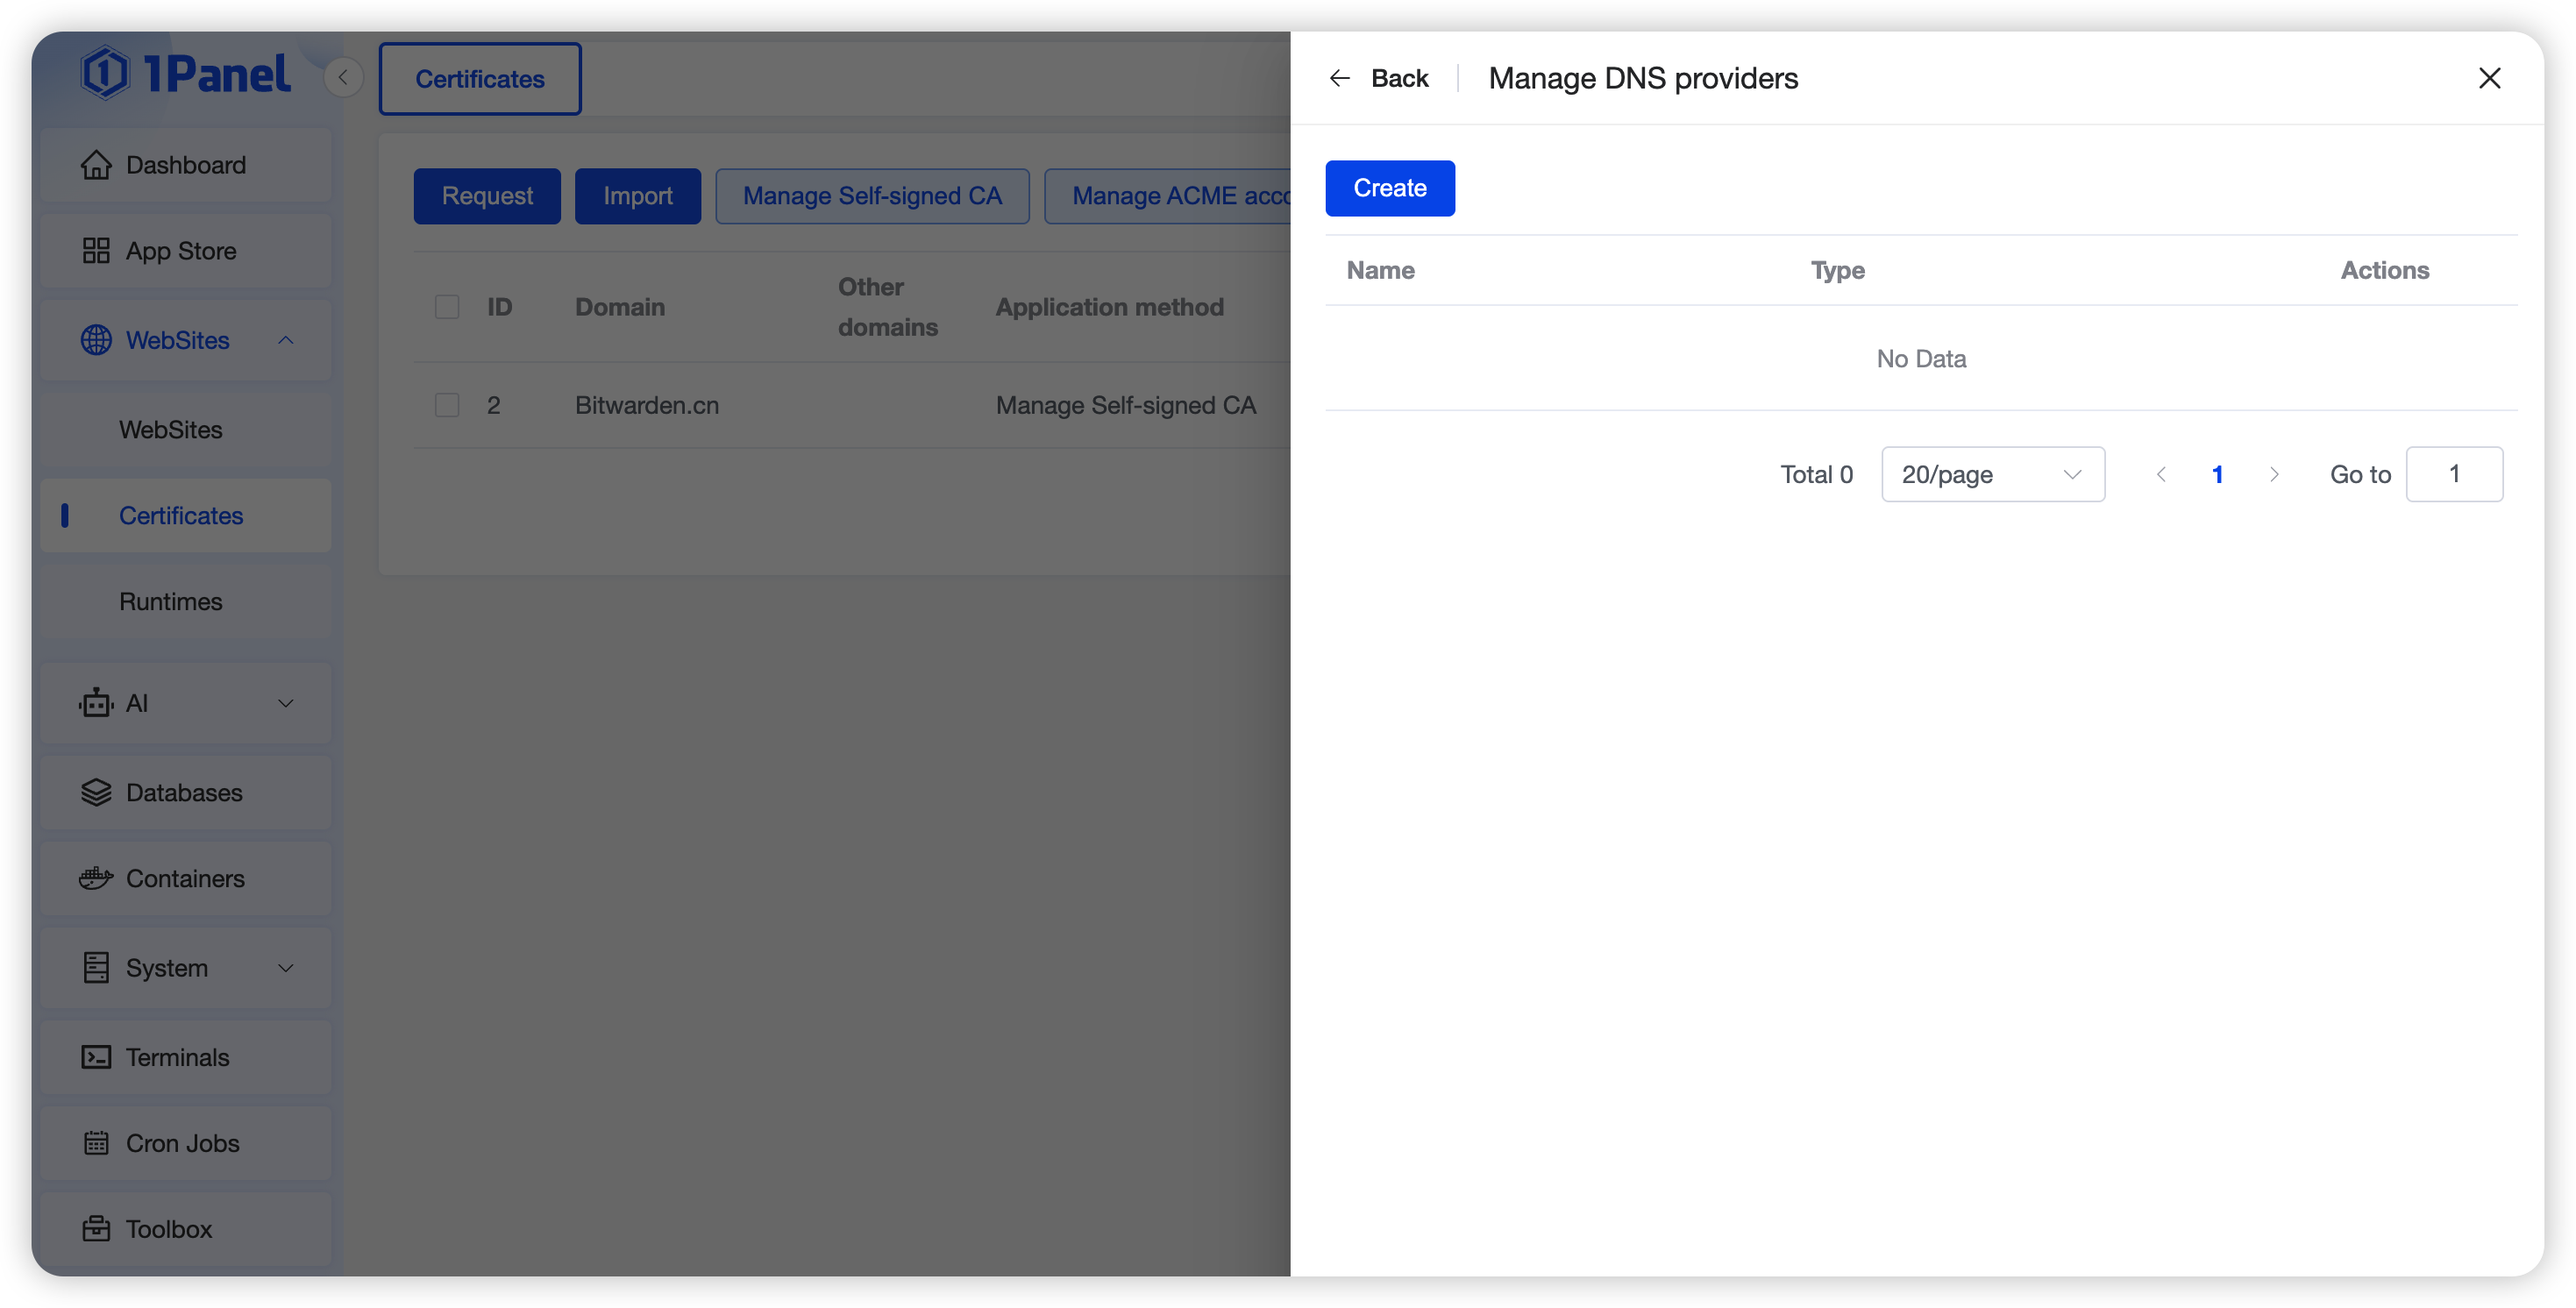Open the 20/page size dropdown
The width and height of the screenshot is (2576, 1308).
click(x=1992, y=474)
